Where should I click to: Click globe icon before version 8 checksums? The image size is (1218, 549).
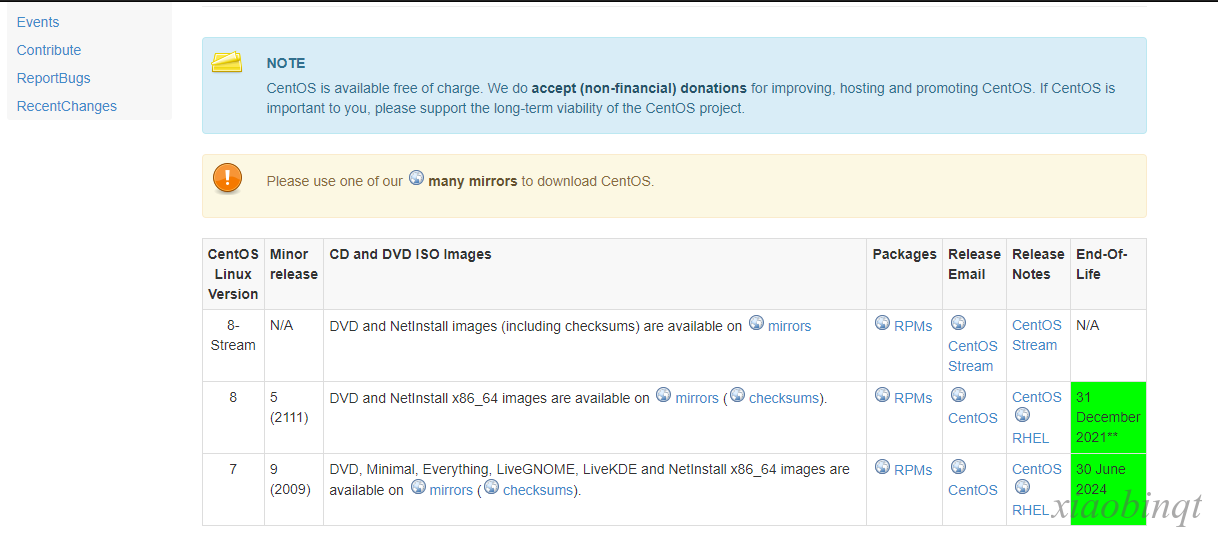click(x=737, y=395)
